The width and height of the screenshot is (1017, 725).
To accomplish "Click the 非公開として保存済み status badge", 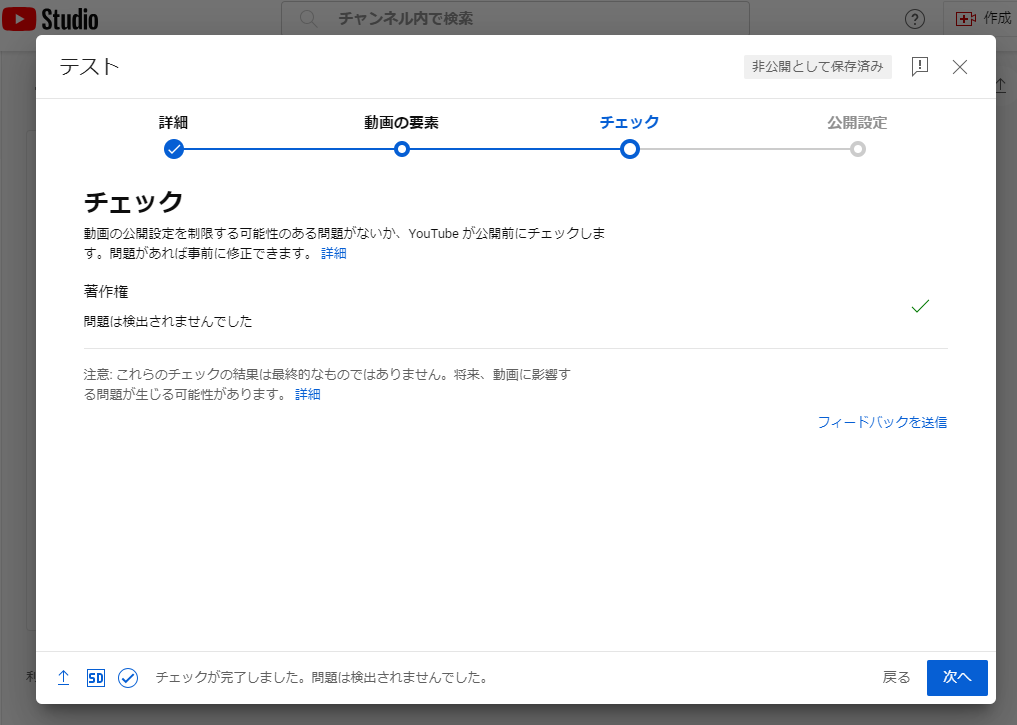I will 818,67.
